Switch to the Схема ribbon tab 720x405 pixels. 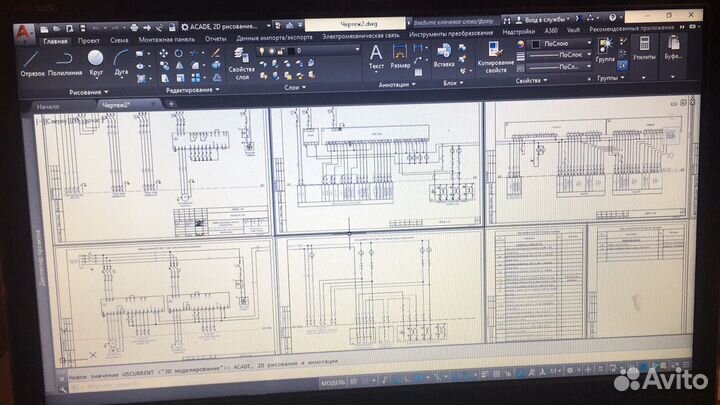pyautogui.click(x=118, y=39)
